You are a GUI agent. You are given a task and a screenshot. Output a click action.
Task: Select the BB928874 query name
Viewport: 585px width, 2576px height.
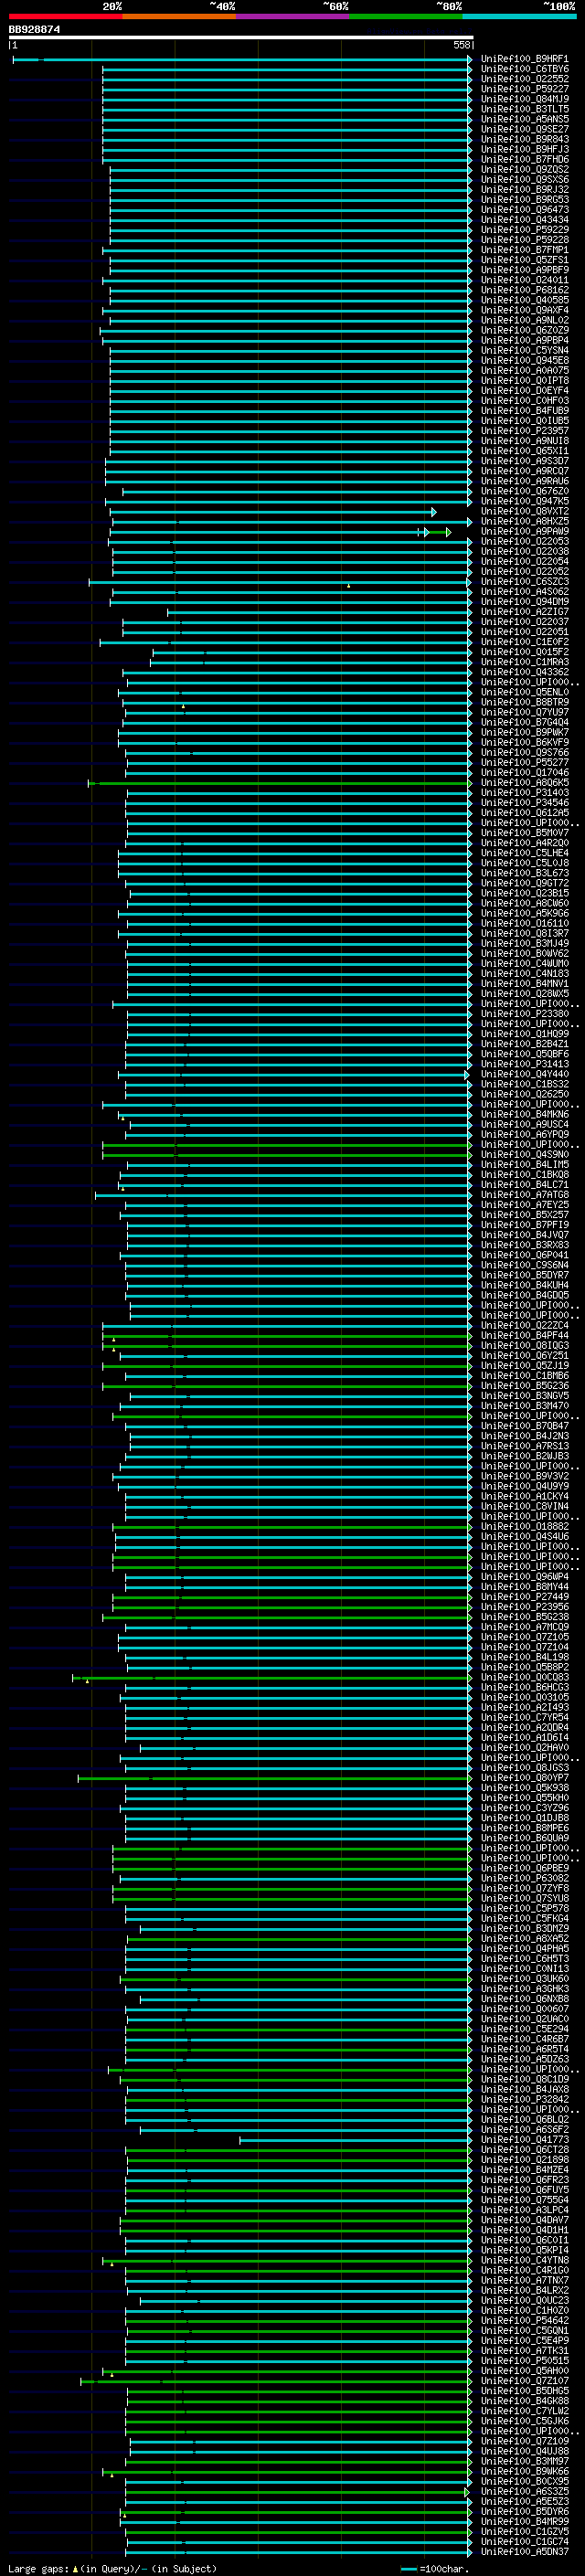point(34,30)
